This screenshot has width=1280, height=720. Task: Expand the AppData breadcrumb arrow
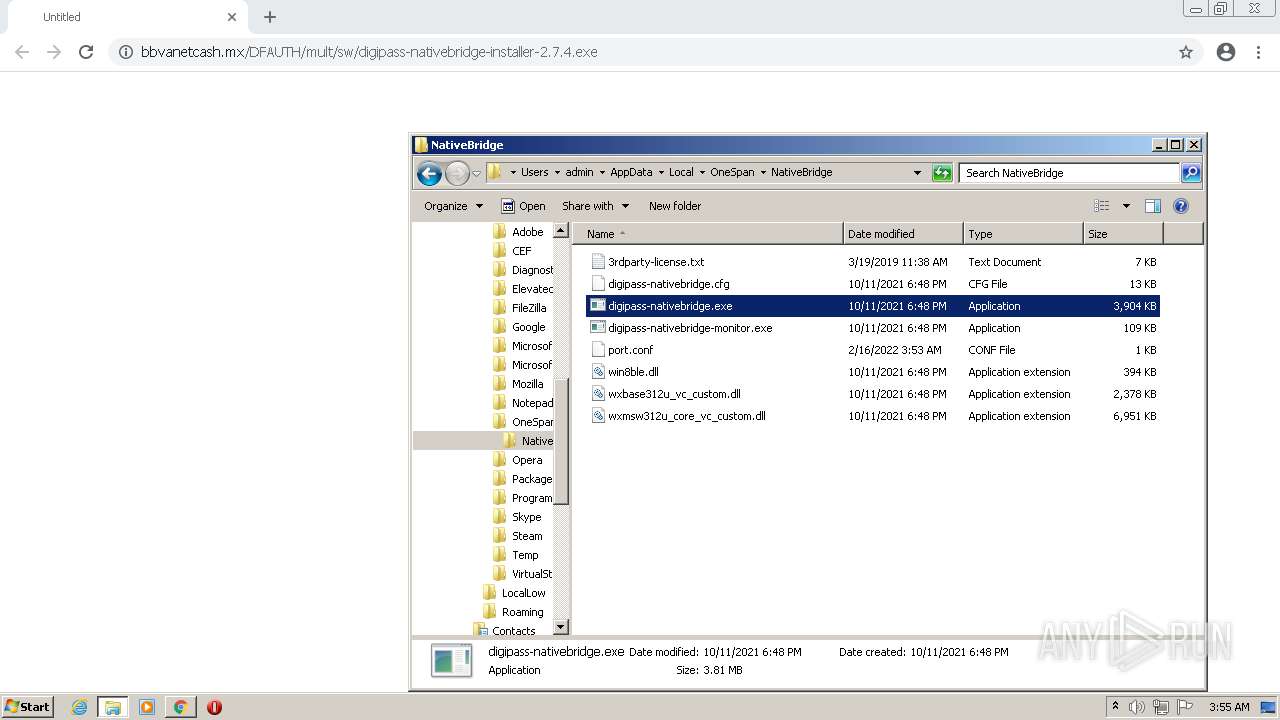tap(661, 172)
